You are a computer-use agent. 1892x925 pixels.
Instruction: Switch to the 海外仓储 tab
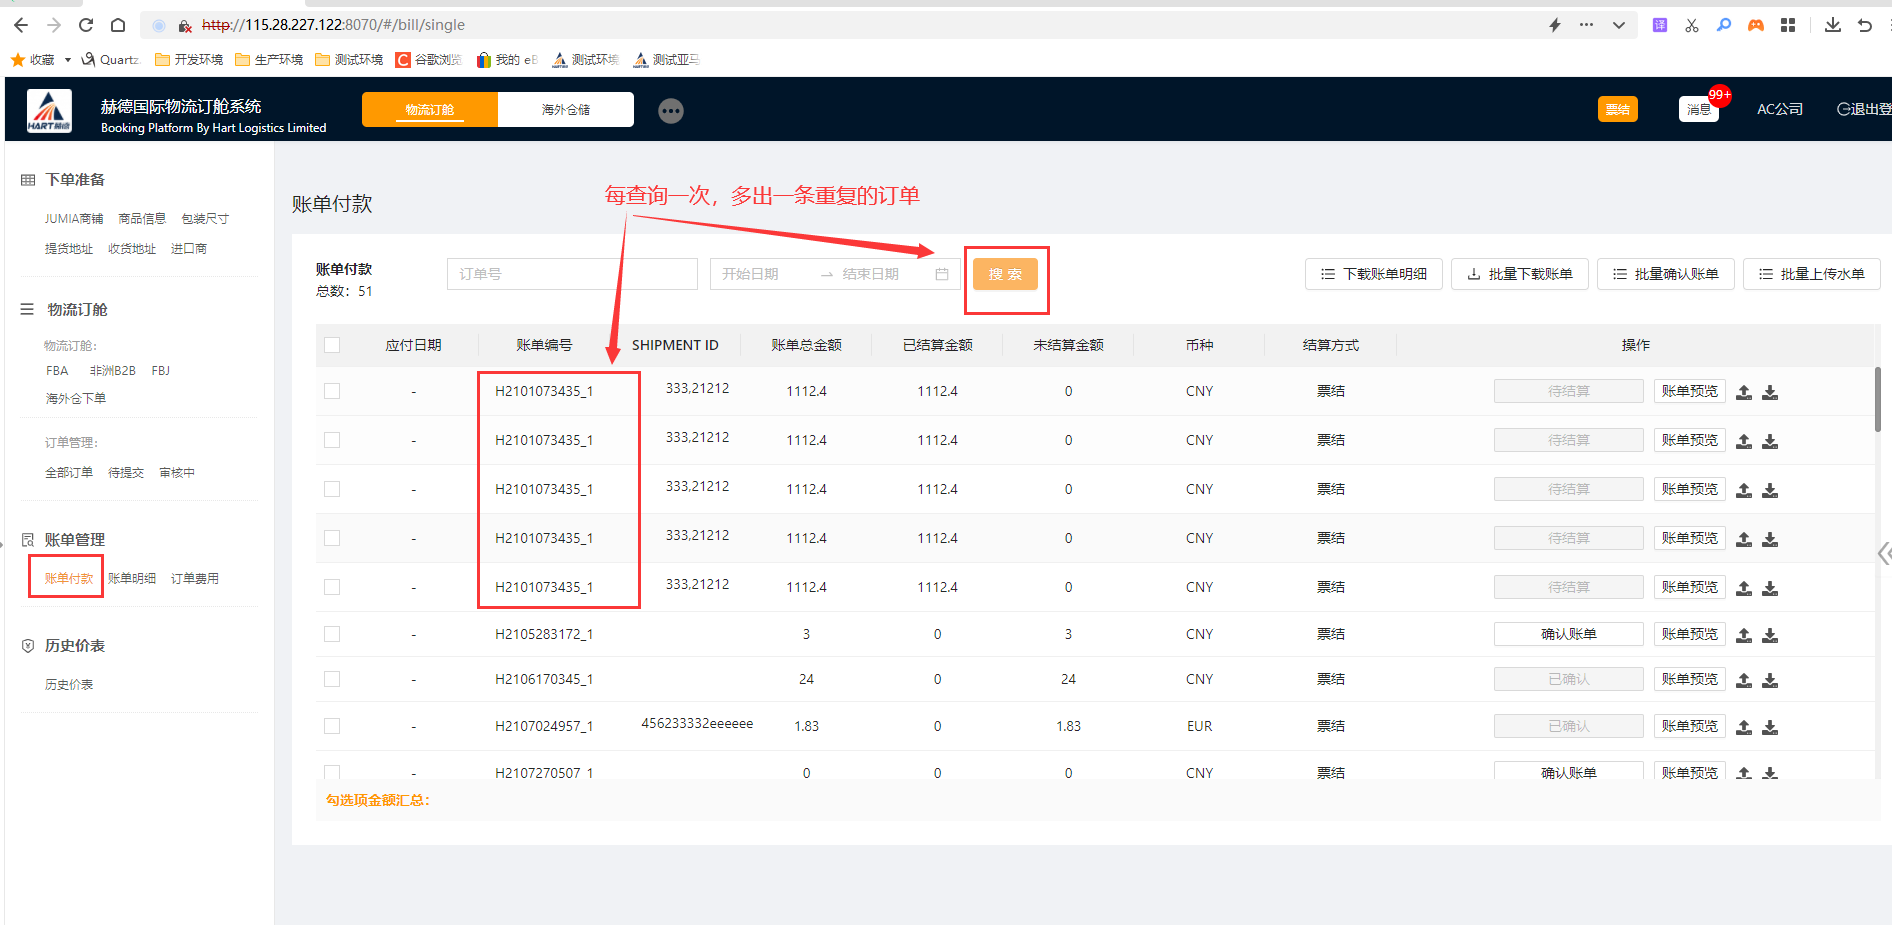coord(566,110)
